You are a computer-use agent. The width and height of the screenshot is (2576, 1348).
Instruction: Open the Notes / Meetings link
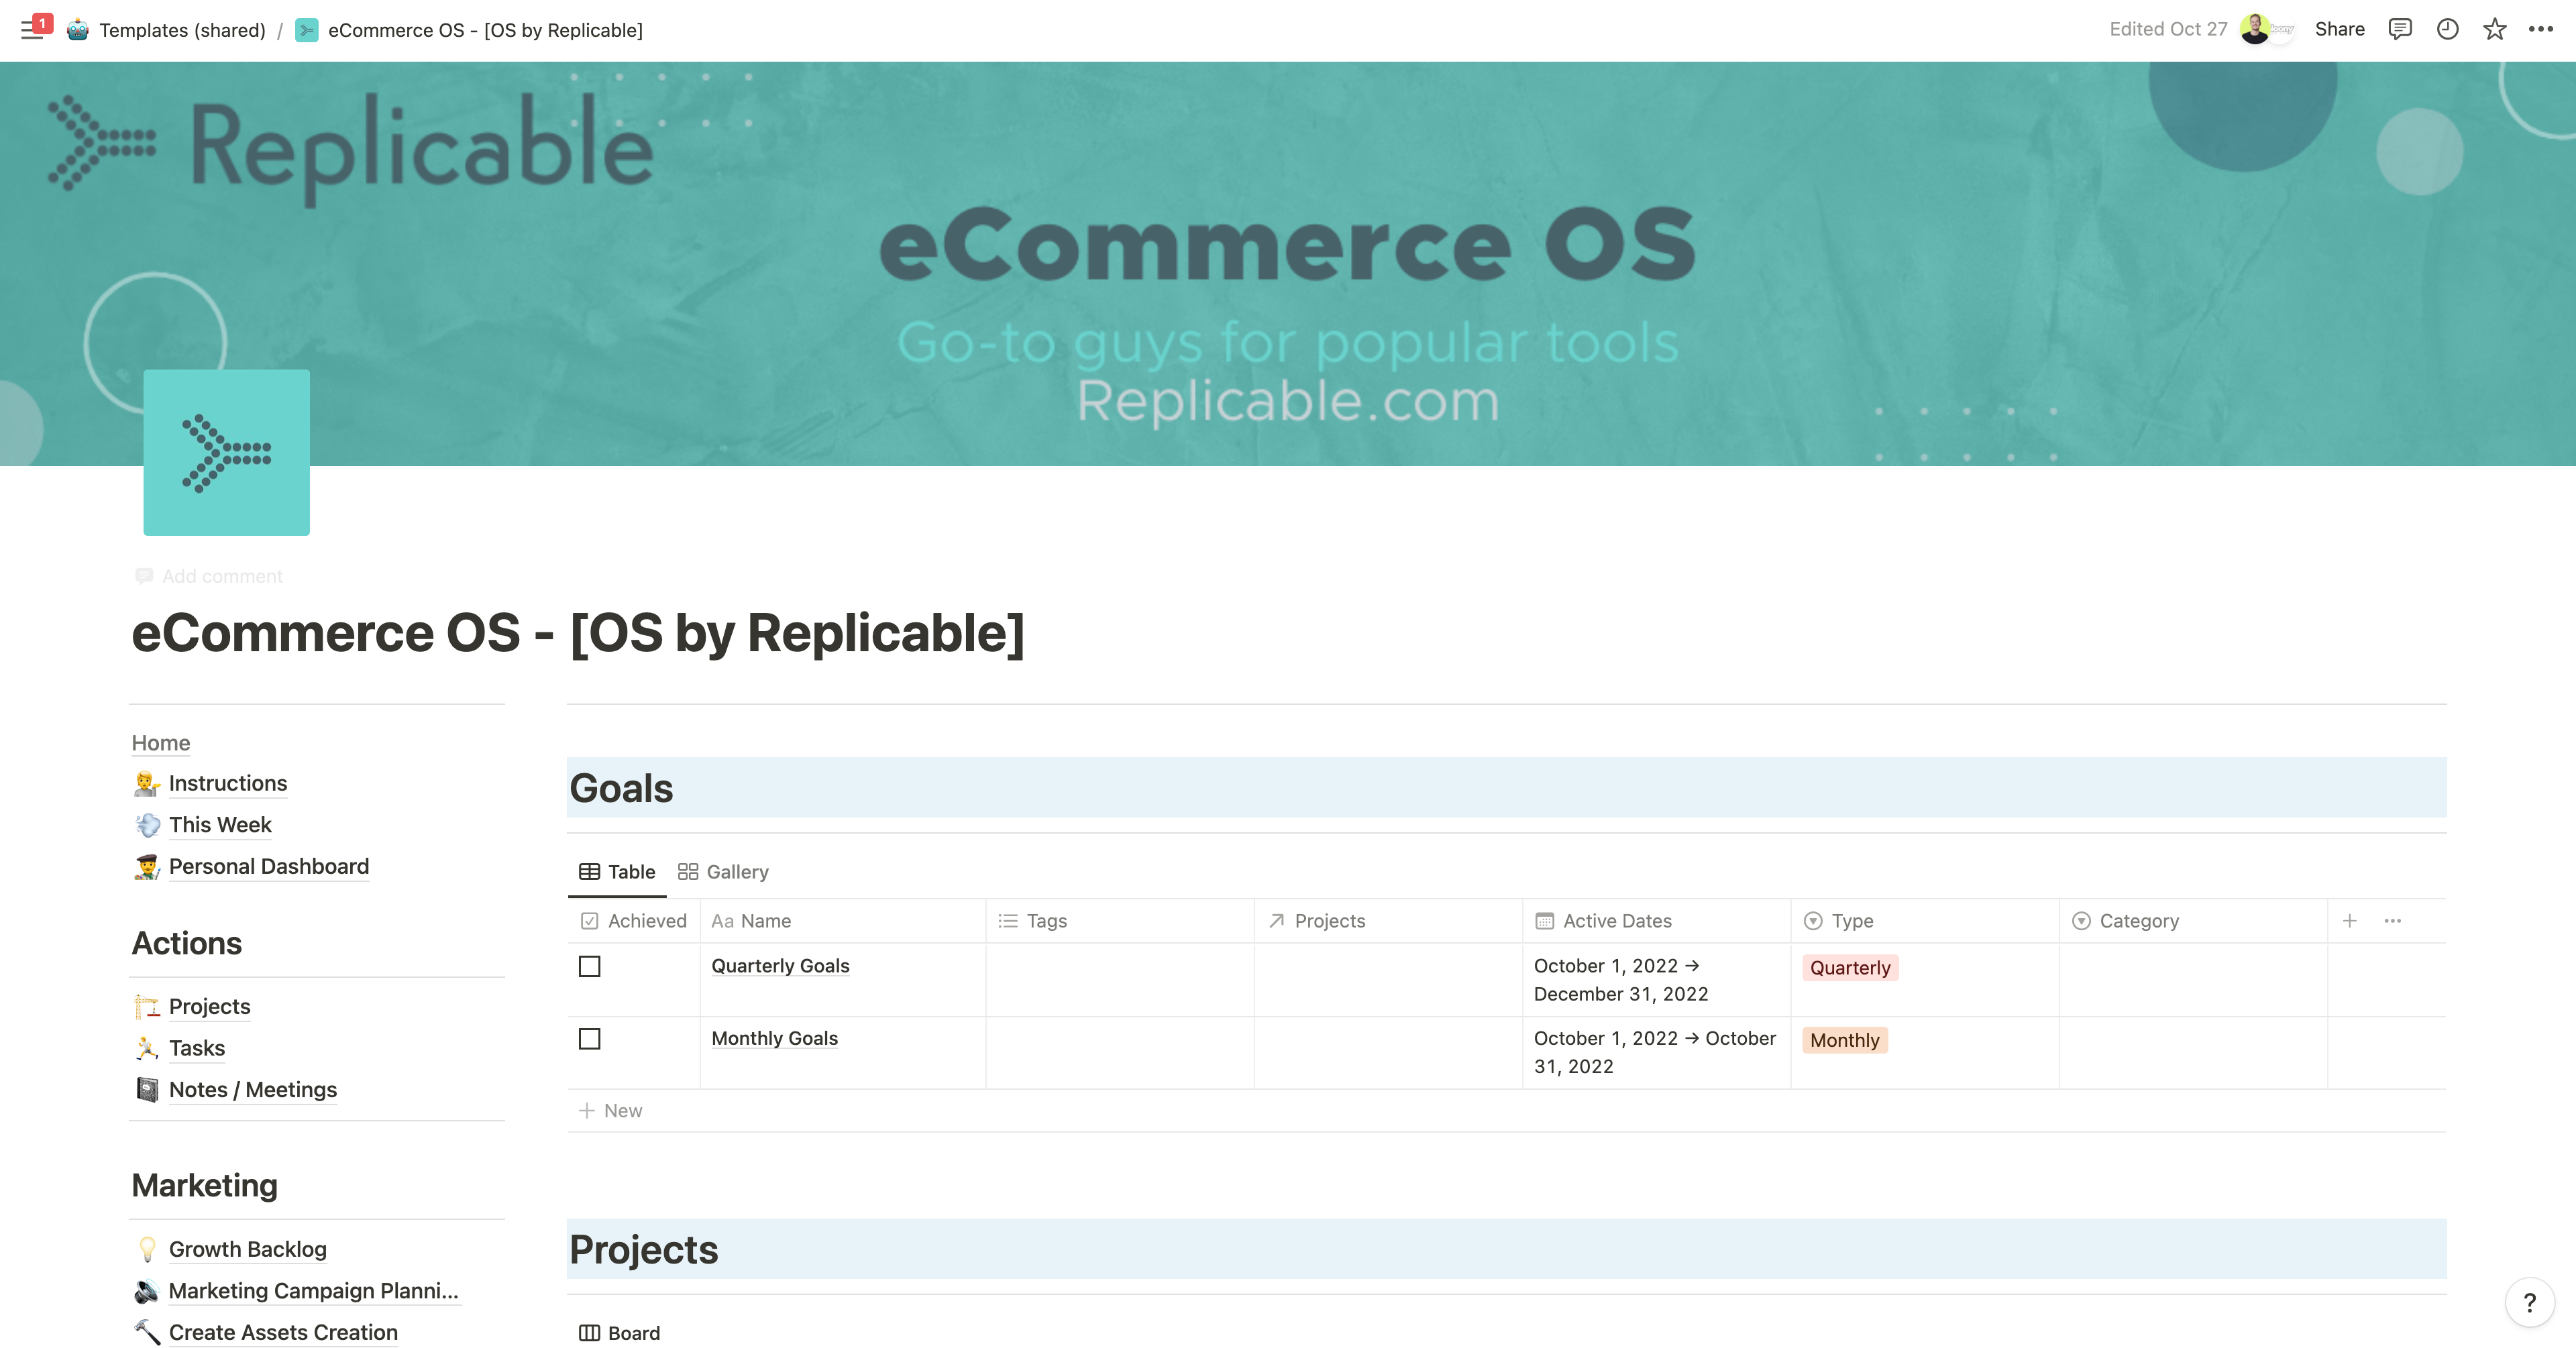tap(253, 1089)
